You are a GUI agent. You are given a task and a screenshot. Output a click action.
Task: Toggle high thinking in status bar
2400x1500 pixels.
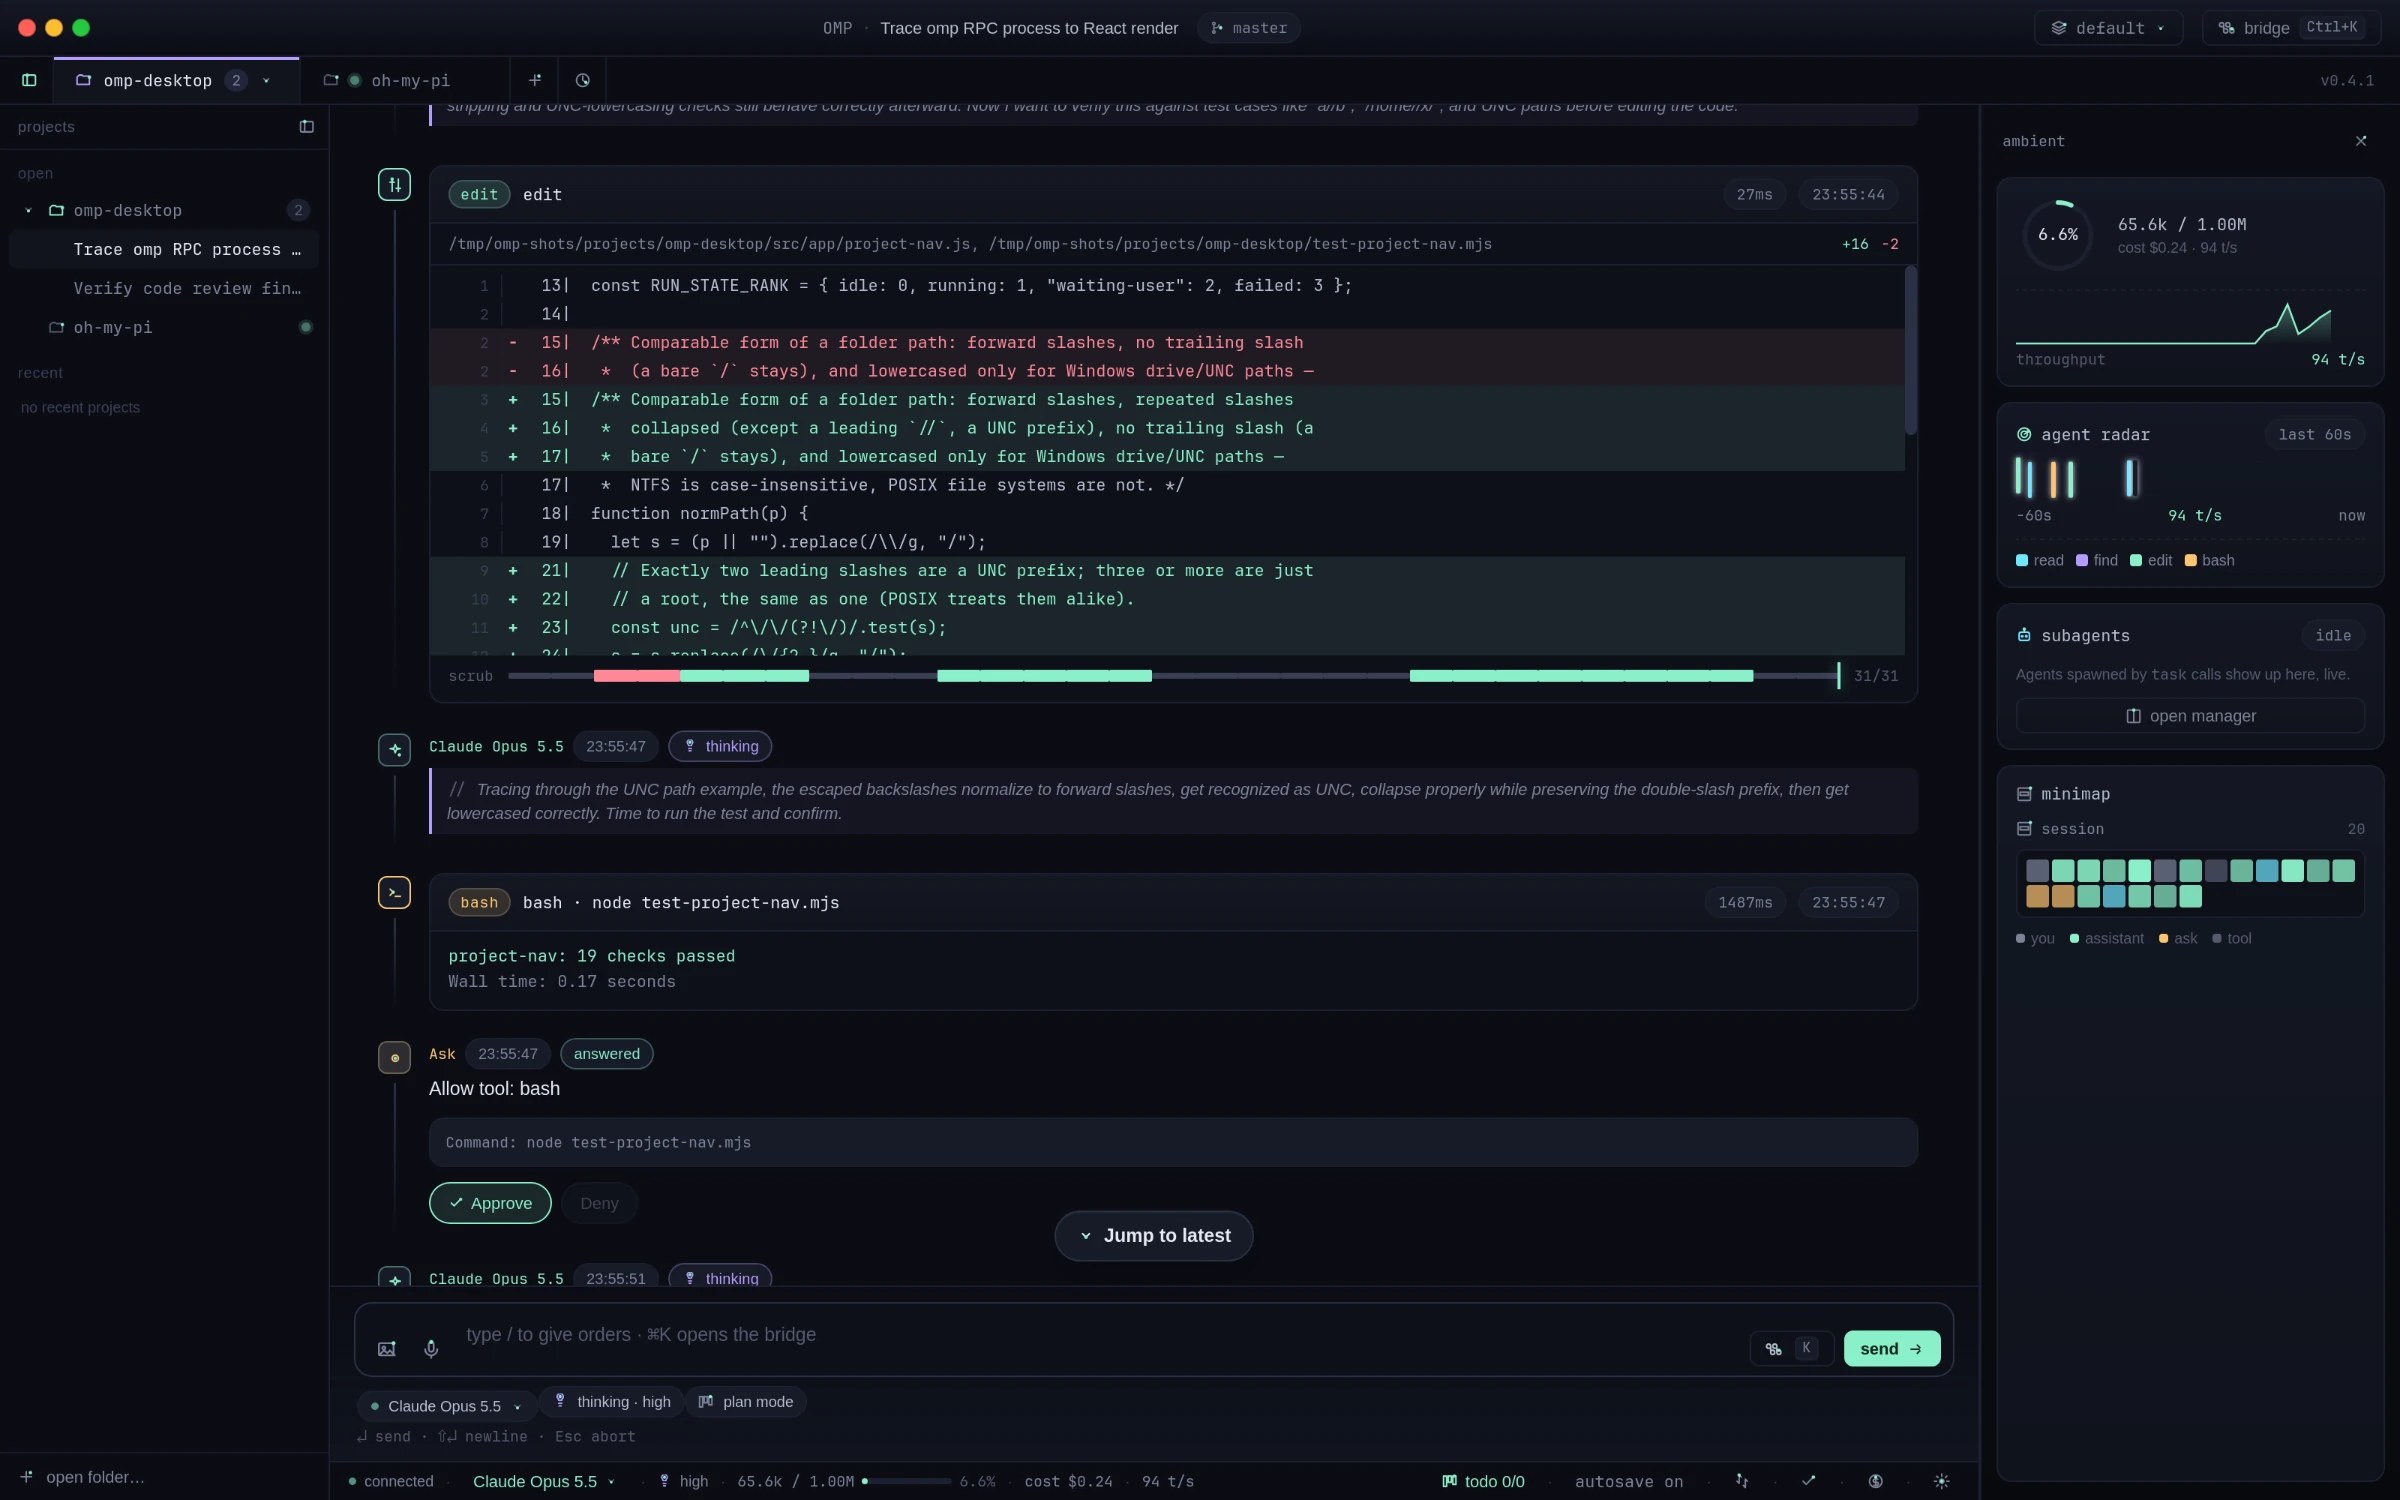(683, 1481)
